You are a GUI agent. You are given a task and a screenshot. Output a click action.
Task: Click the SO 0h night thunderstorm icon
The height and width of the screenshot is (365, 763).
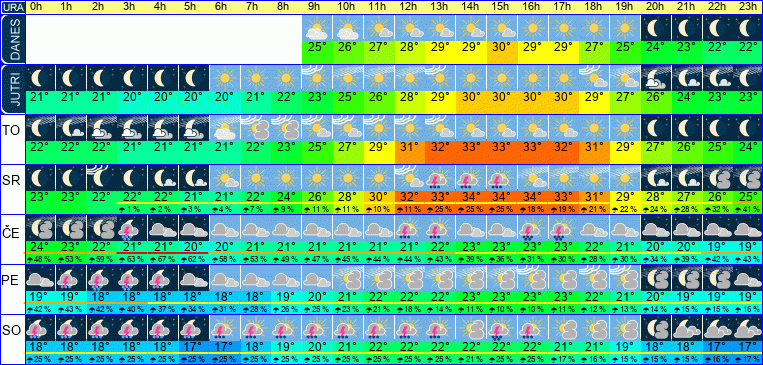(40, 327)
